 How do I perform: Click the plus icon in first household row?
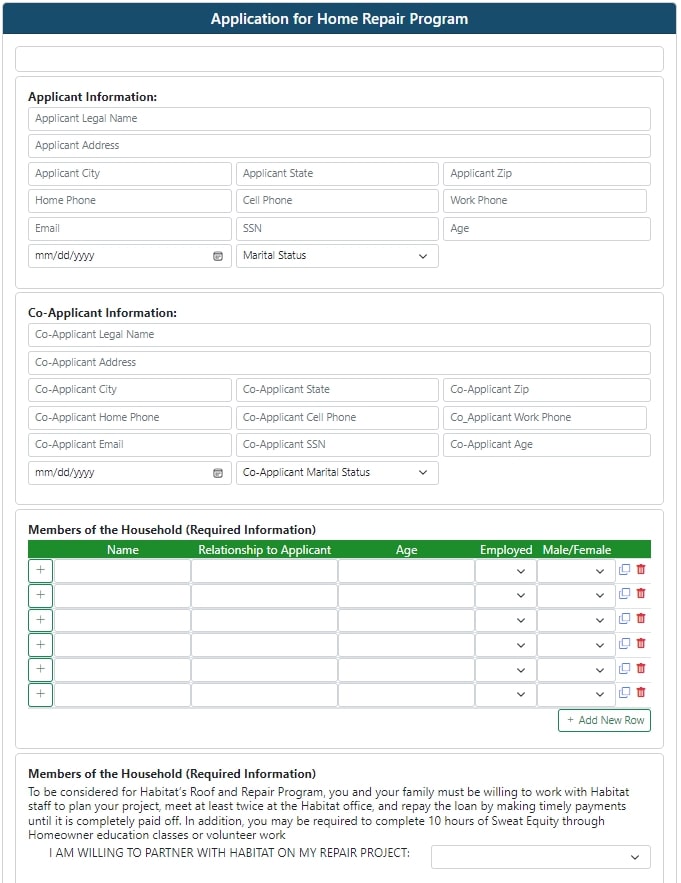tap(40, 571)
